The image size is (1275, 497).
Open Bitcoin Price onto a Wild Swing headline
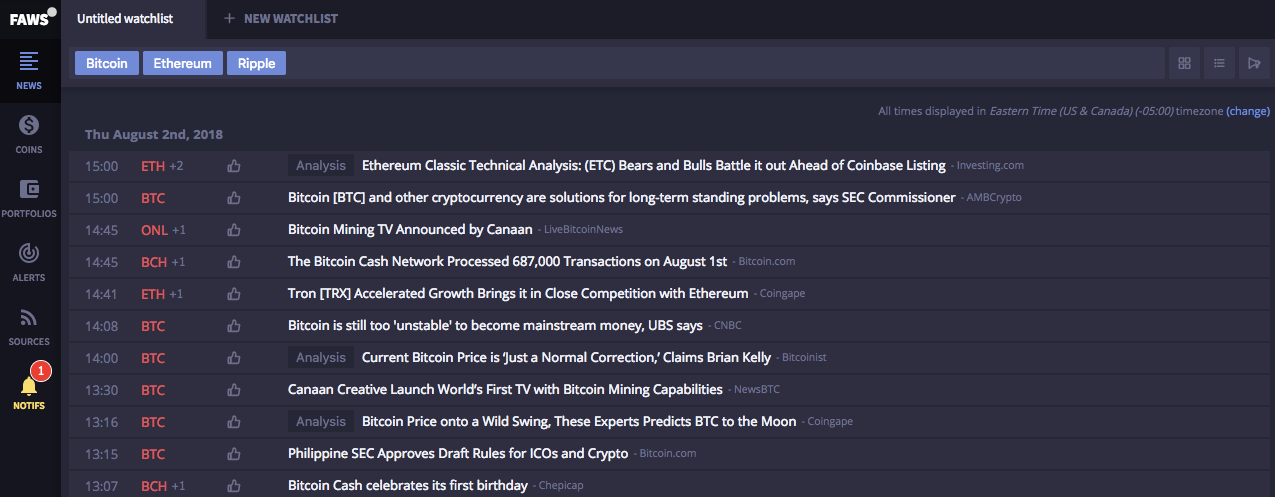[x=579, y=422]
